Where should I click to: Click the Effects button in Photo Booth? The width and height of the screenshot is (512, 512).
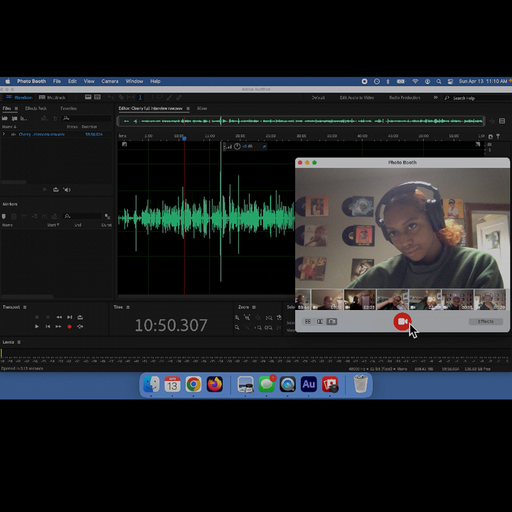486,322
